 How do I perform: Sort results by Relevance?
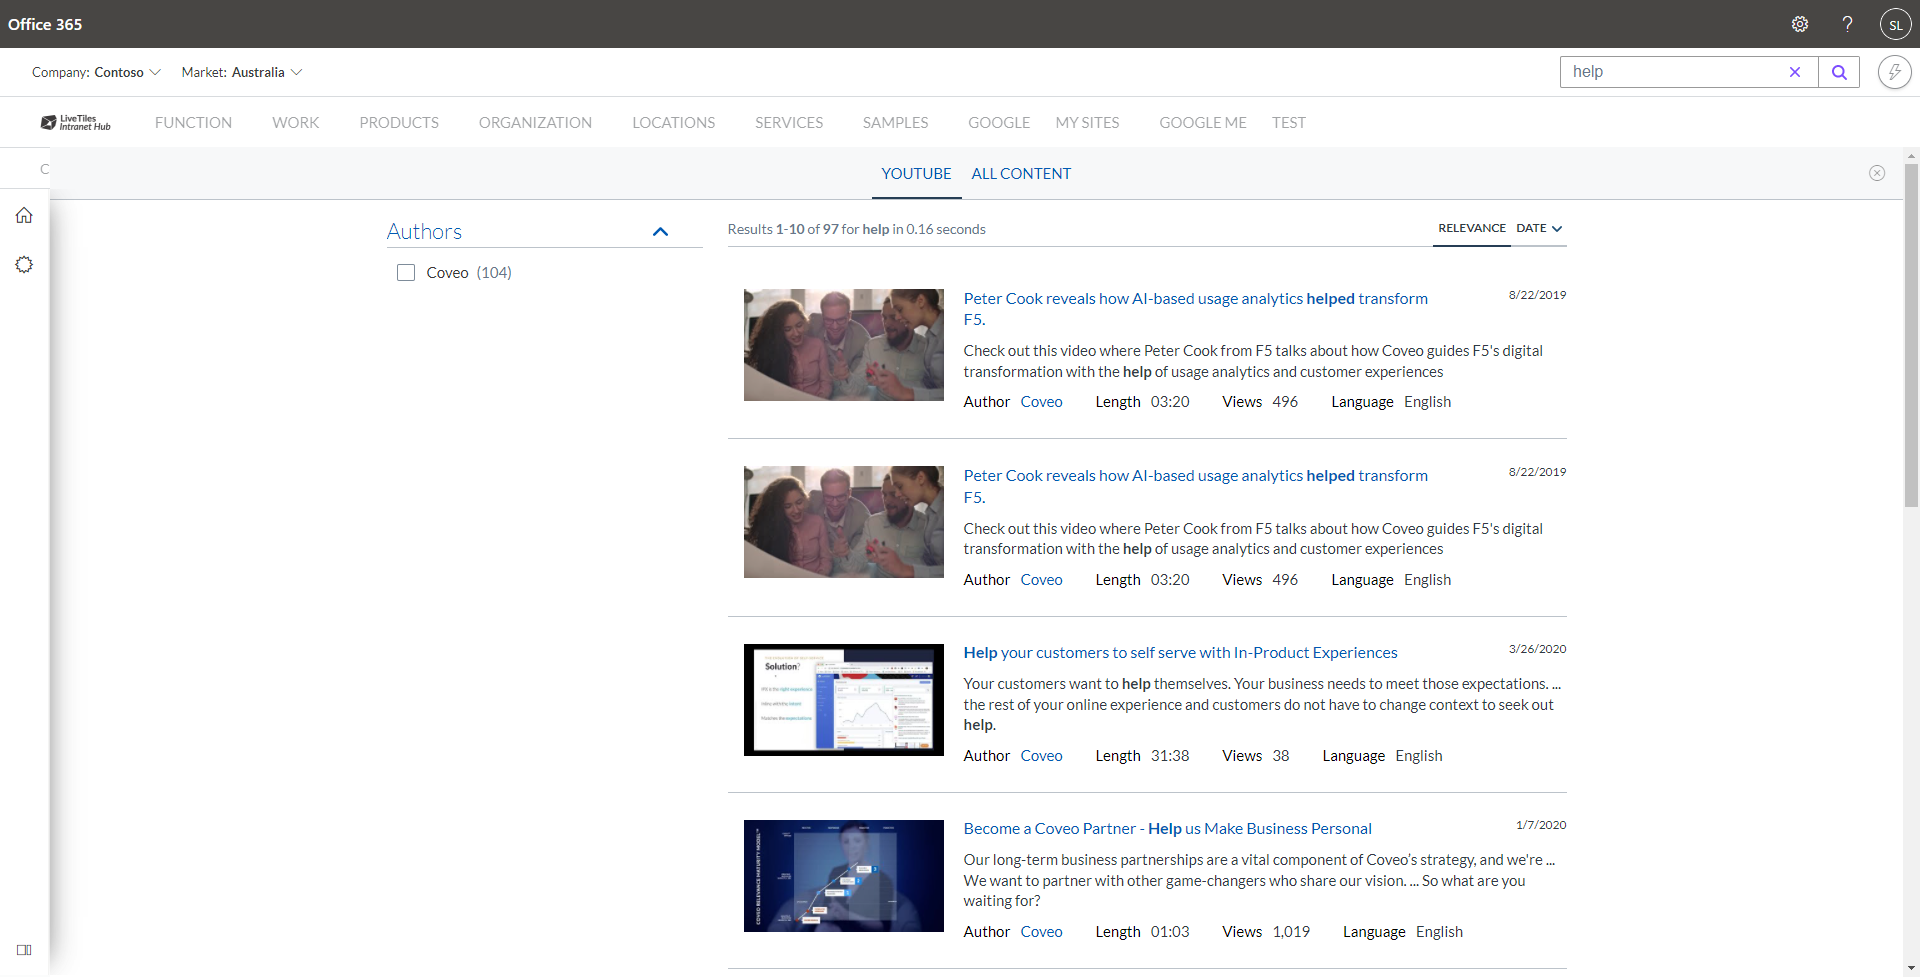click(x=1471, y=228)
